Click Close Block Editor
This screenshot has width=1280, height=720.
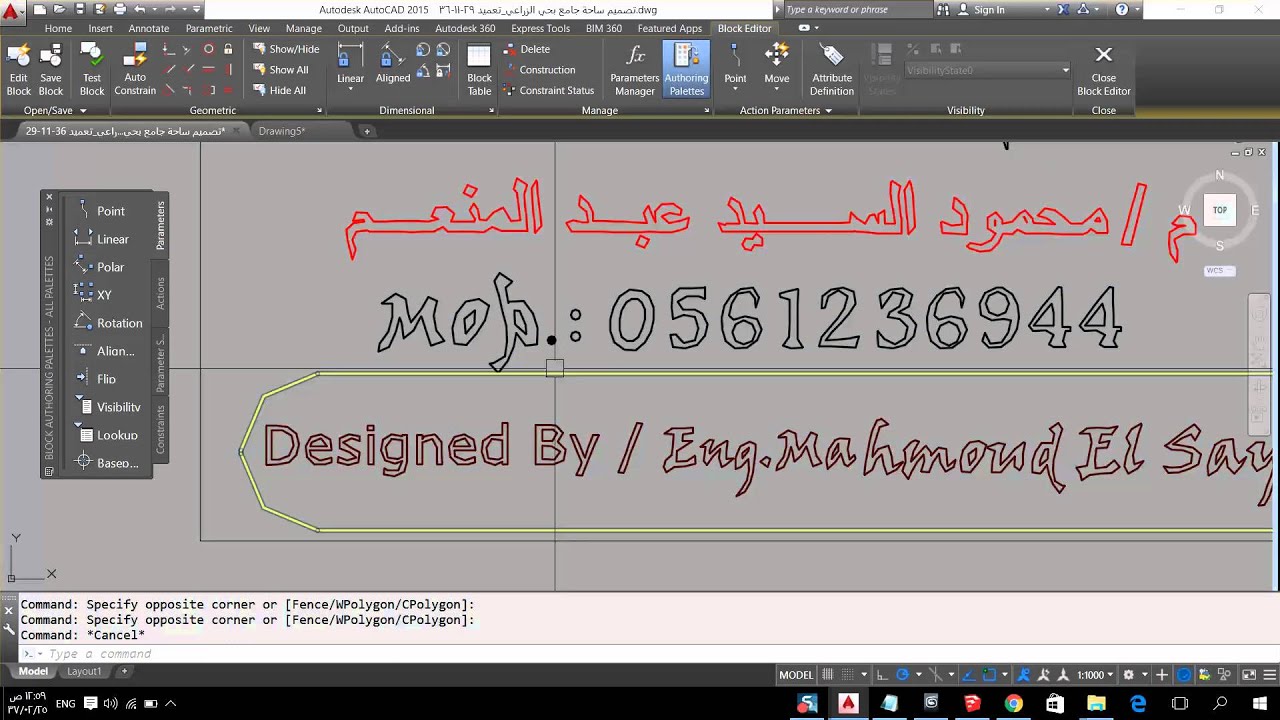tap(1103, 70)
